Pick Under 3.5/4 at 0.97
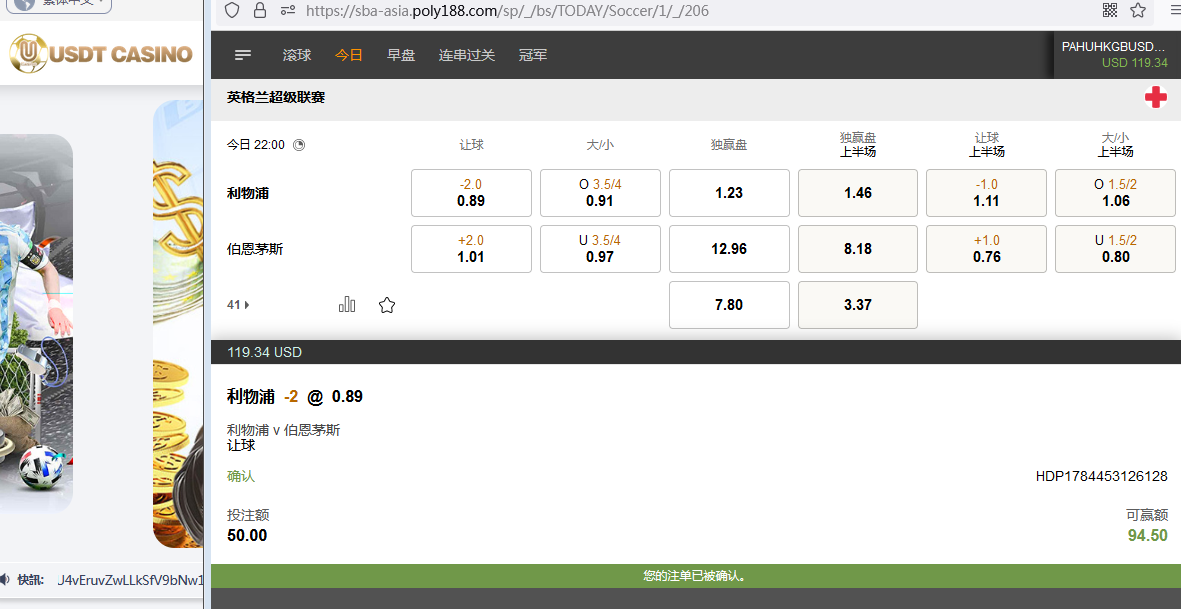The width and height of the screenshot is (1181, 609). 600,248
